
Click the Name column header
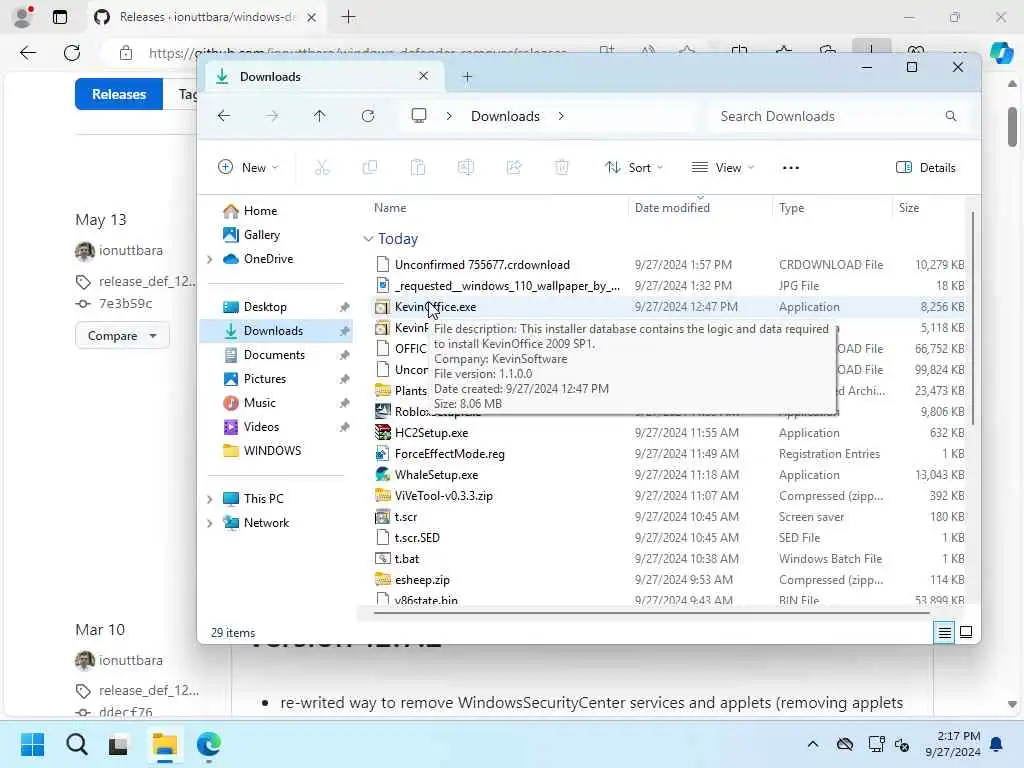tap(390, 208)
